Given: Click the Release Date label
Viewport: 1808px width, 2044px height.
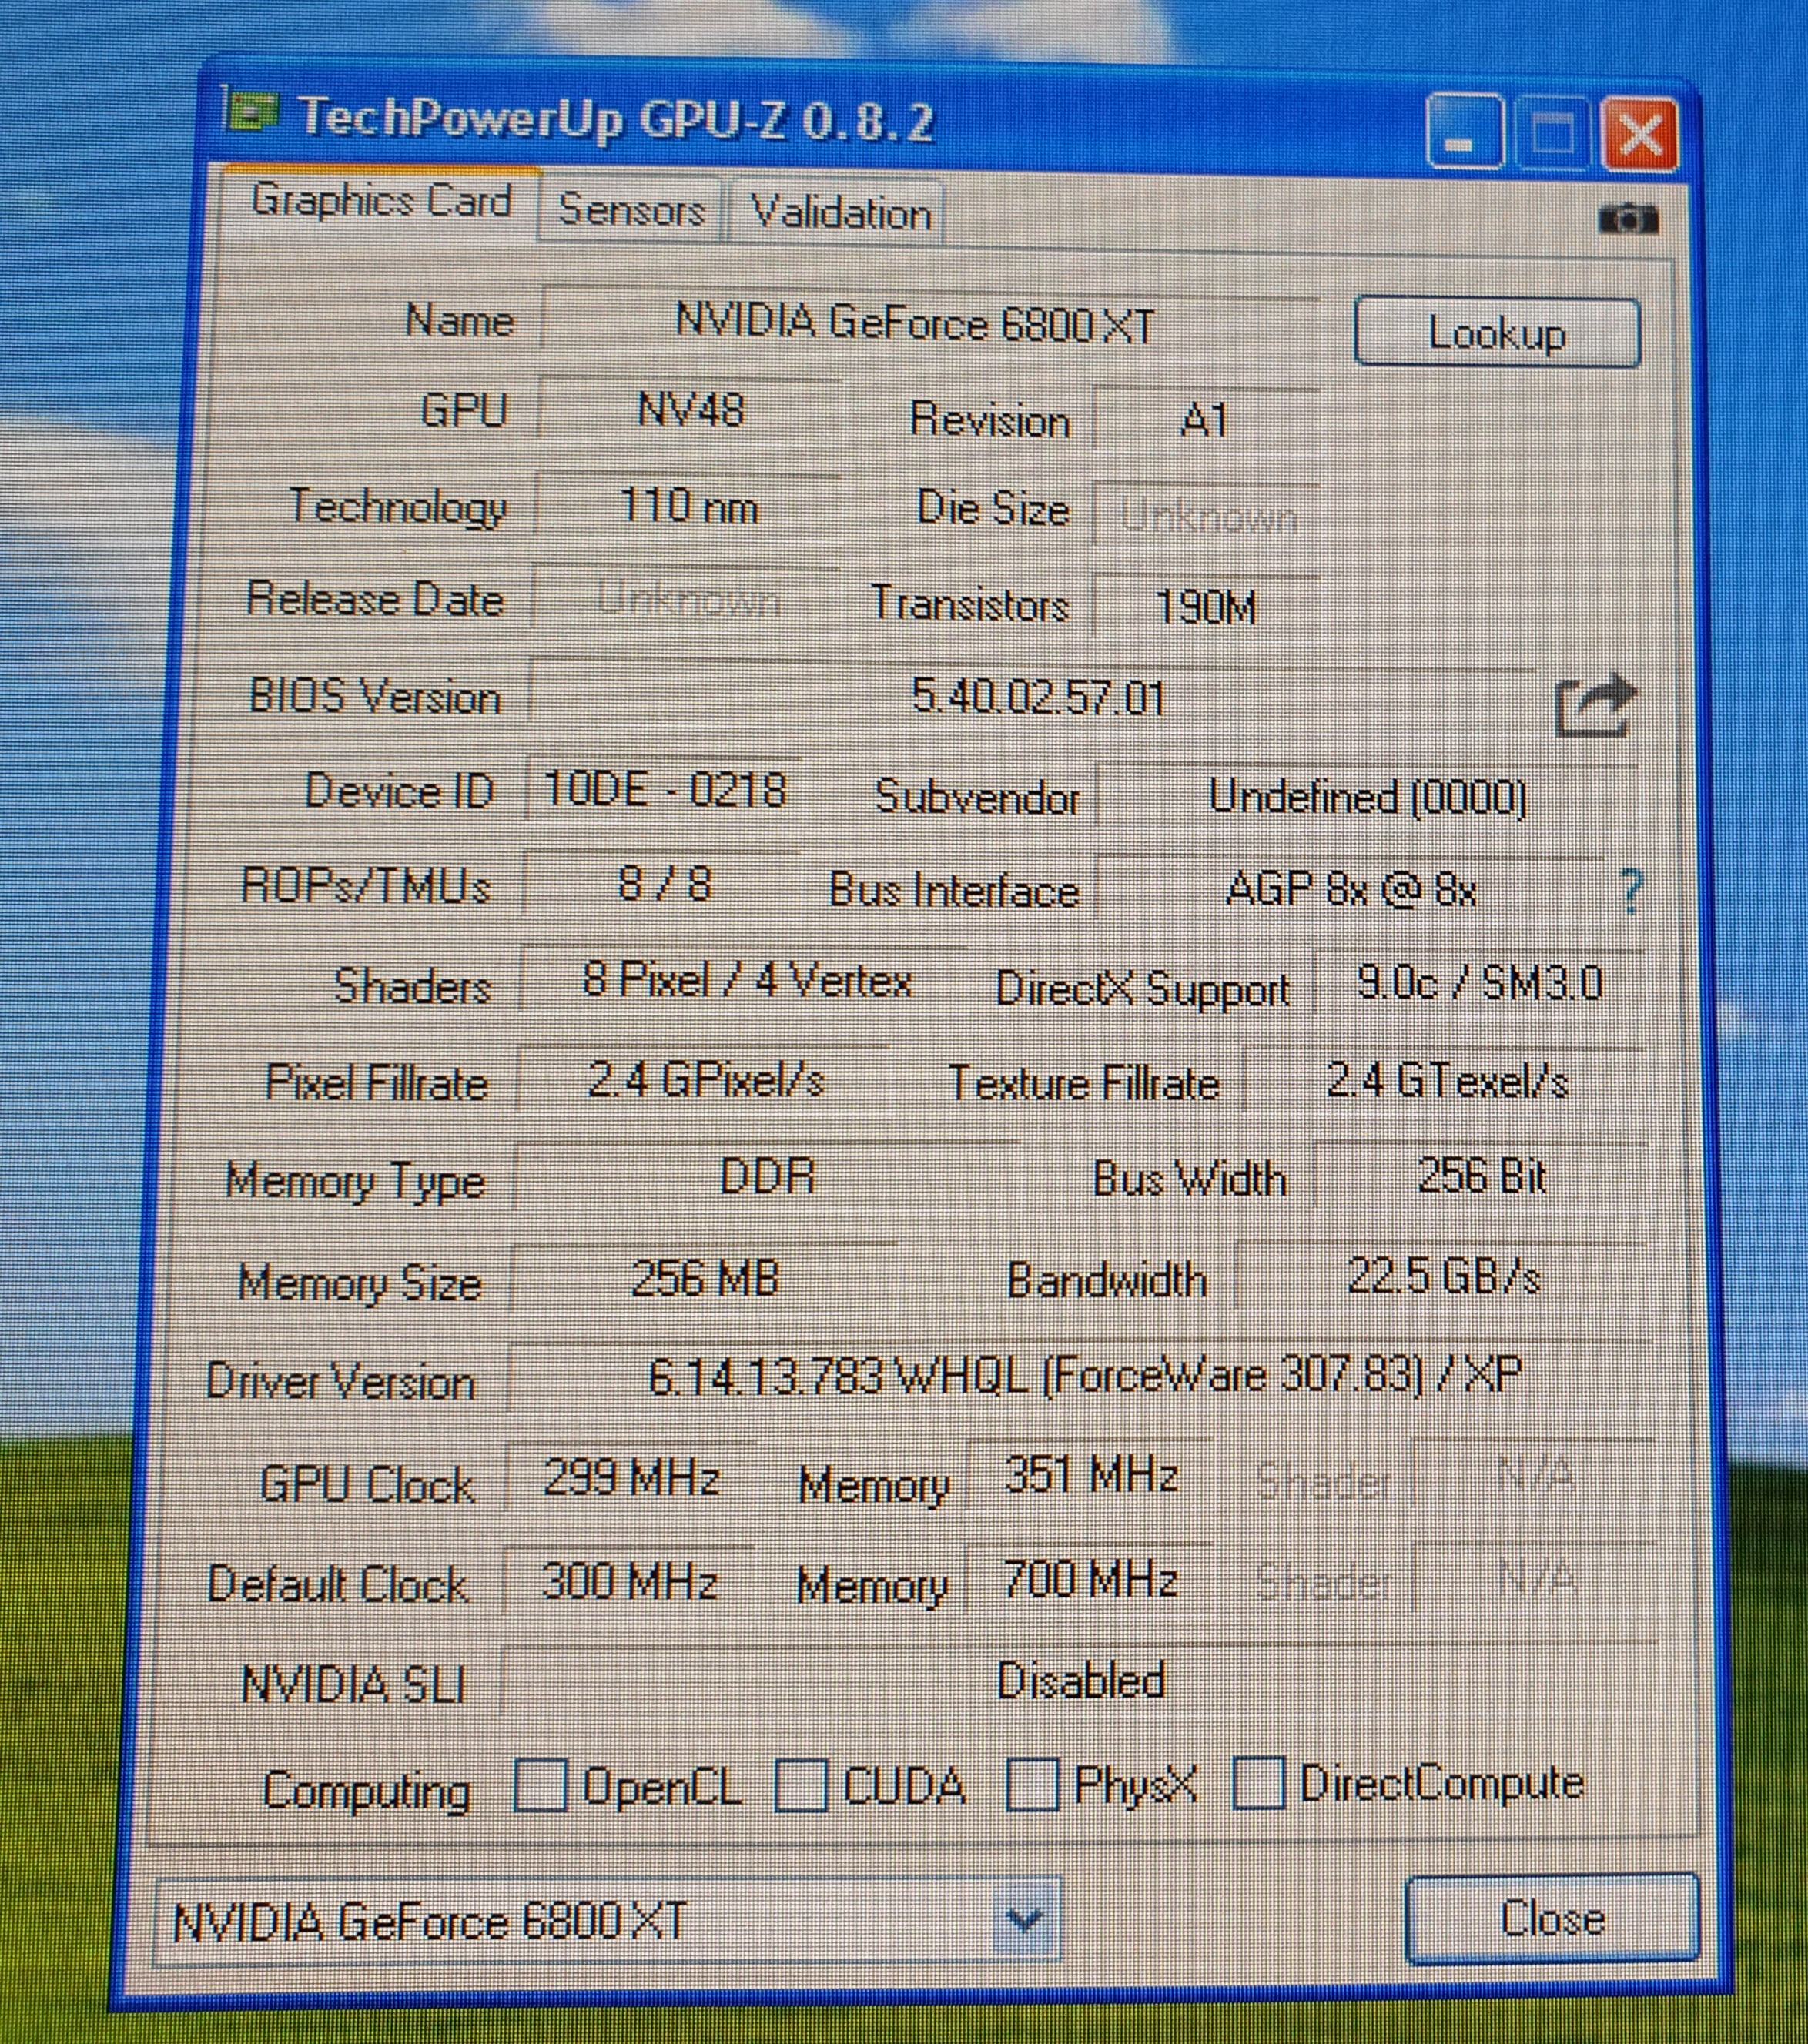Looking at the screenshot, I should click(375, 600).
